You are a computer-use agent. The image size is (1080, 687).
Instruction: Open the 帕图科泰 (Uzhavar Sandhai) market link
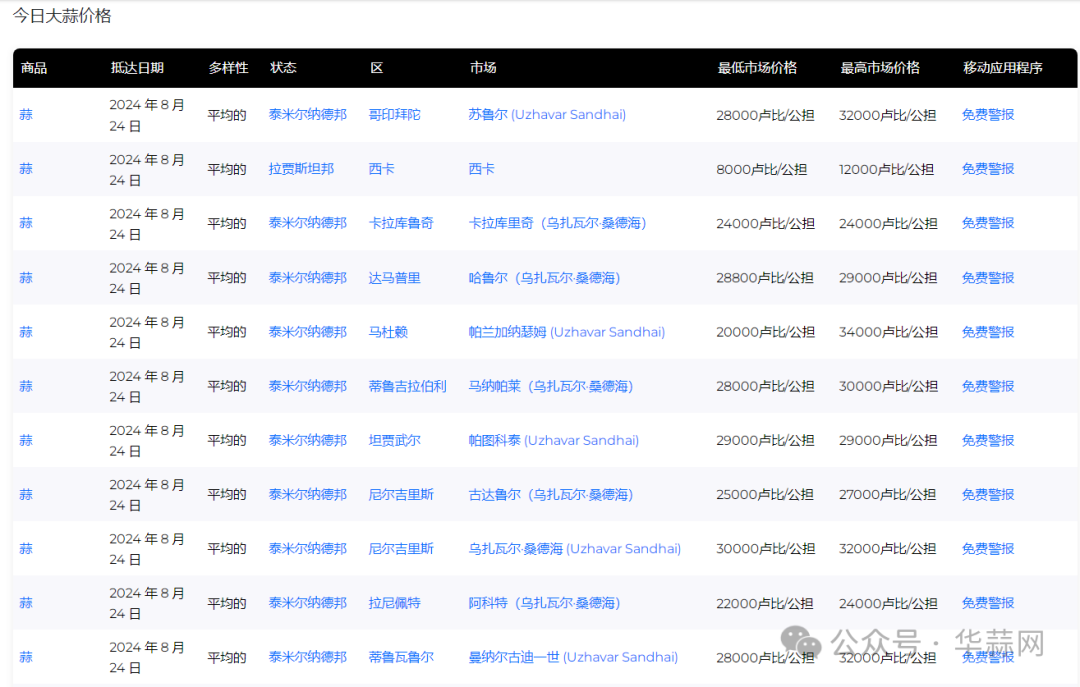click(x=553, y=440)
